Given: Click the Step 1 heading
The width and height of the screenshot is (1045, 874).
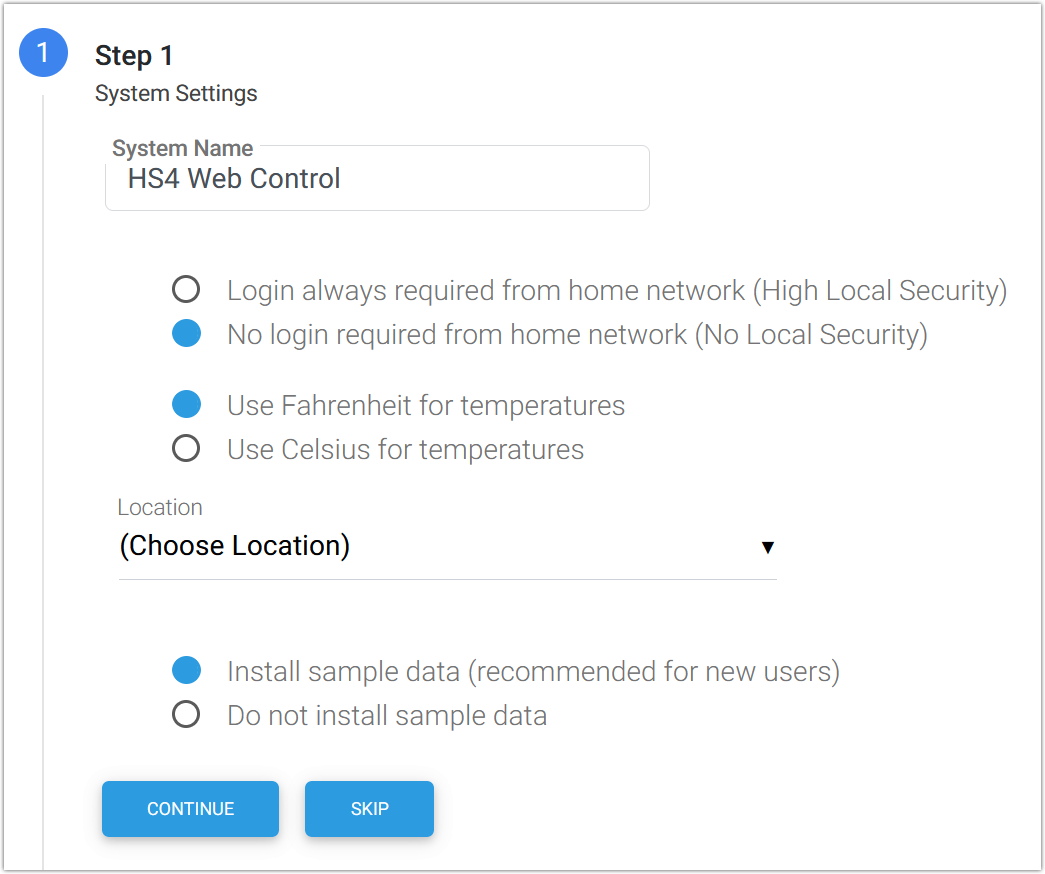Looking at the screenshot, I should (x=134, y=56).
